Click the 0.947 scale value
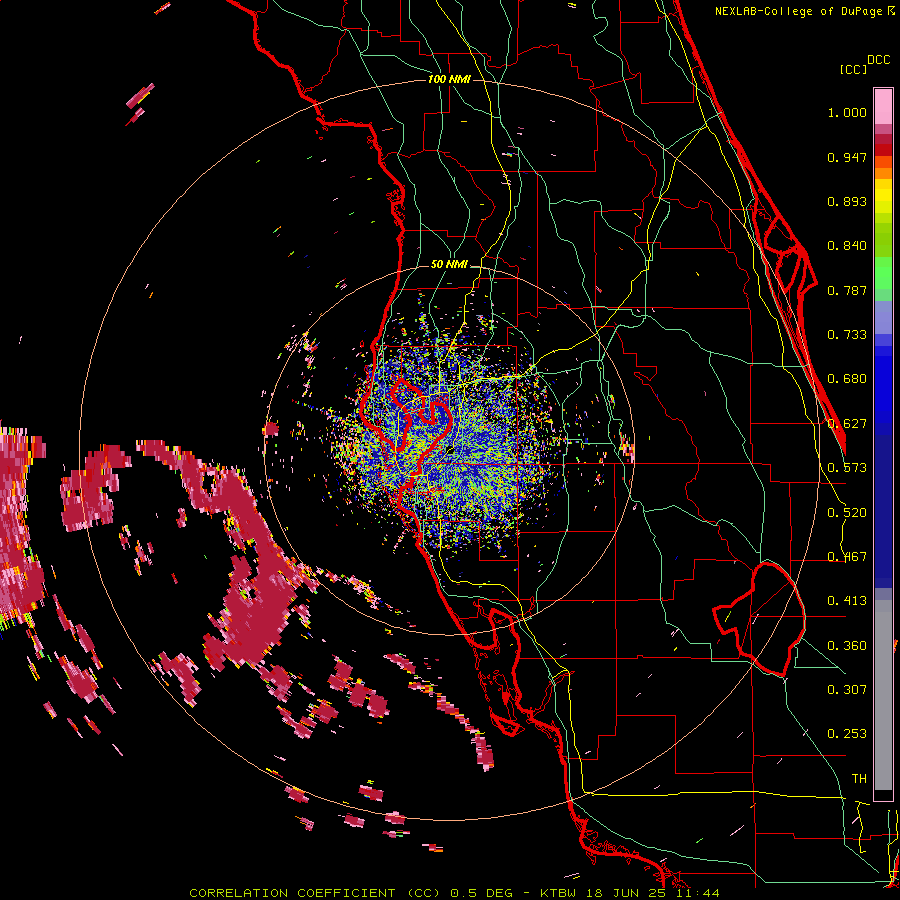The image size is (900, 900). [847, 157]
